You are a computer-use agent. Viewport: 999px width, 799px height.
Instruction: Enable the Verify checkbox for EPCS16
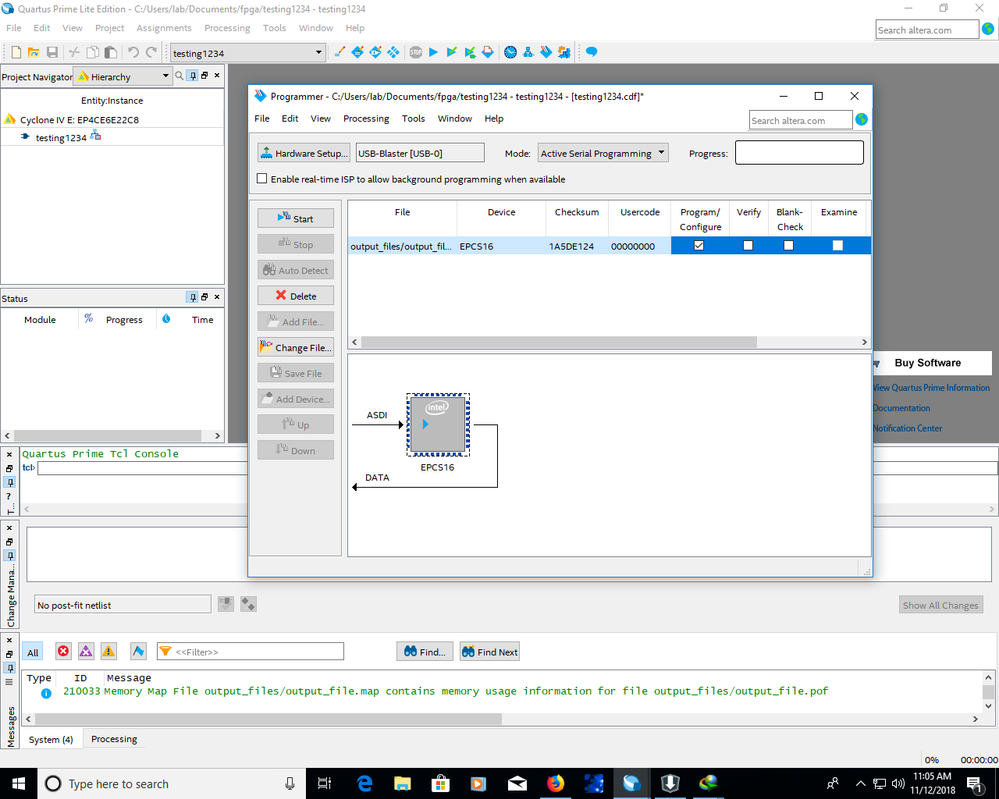(748, 245)
